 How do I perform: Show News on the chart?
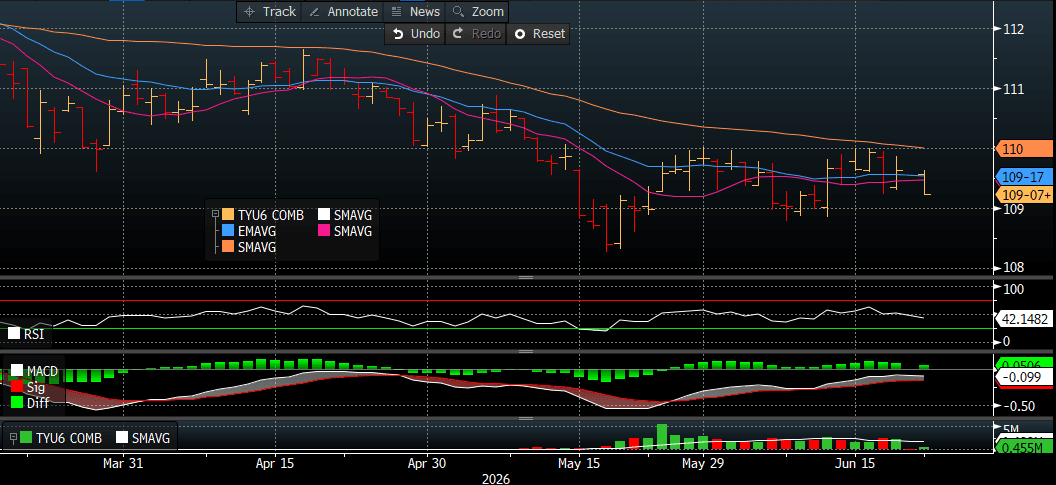(415, 11)
